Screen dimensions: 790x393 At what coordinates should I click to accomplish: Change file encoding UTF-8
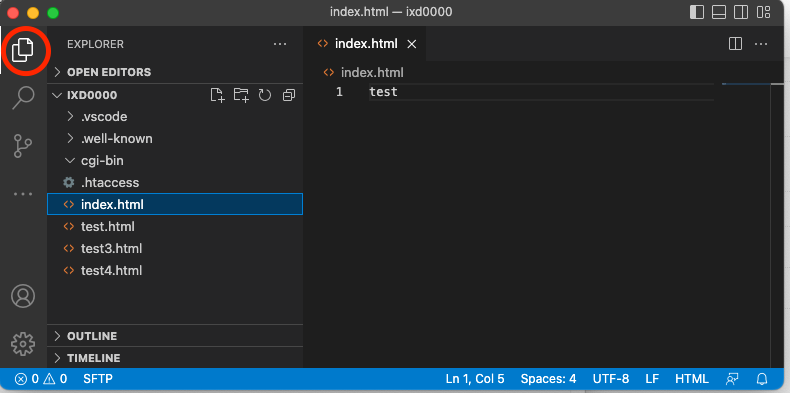[x=611, y=379]
